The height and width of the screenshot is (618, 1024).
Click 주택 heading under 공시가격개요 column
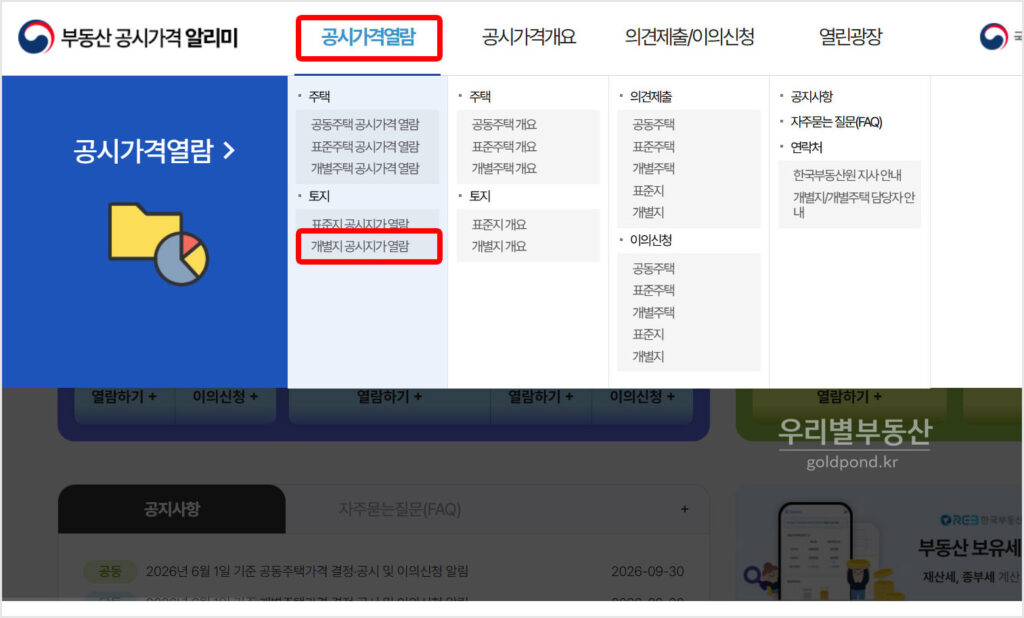coord(479,97)
